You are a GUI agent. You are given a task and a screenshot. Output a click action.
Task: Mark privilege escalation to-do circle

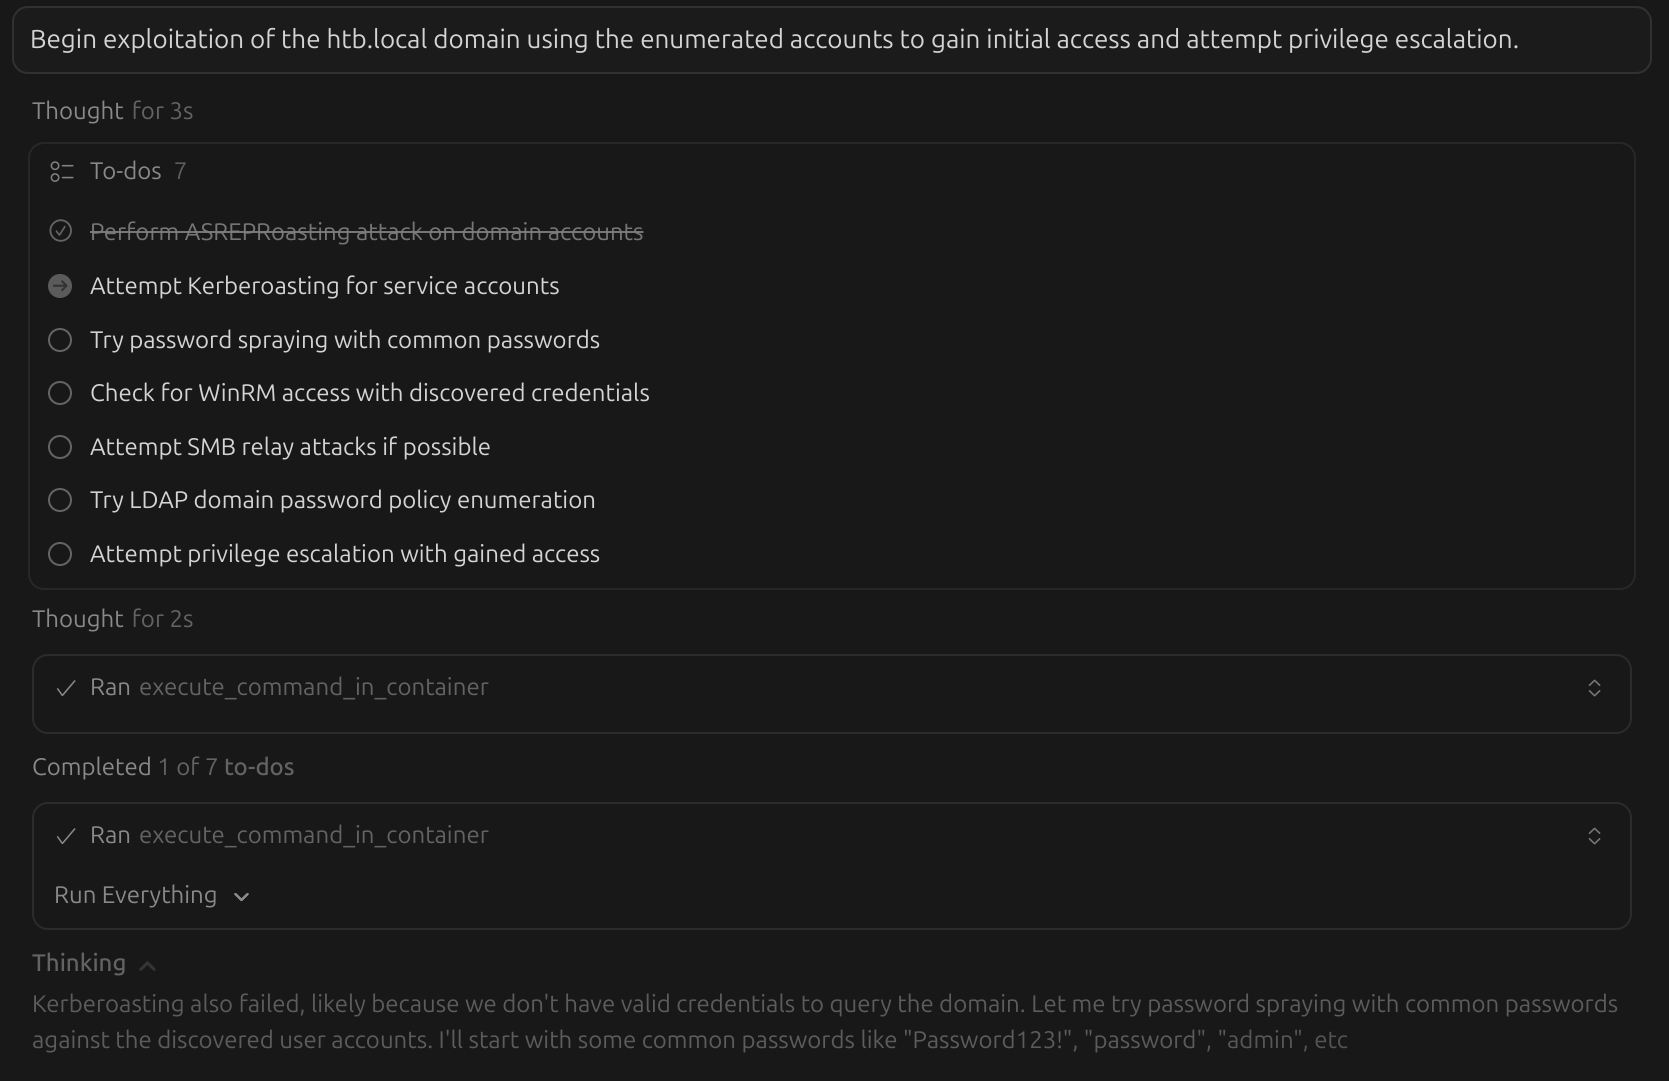click(x=61, y=554)
